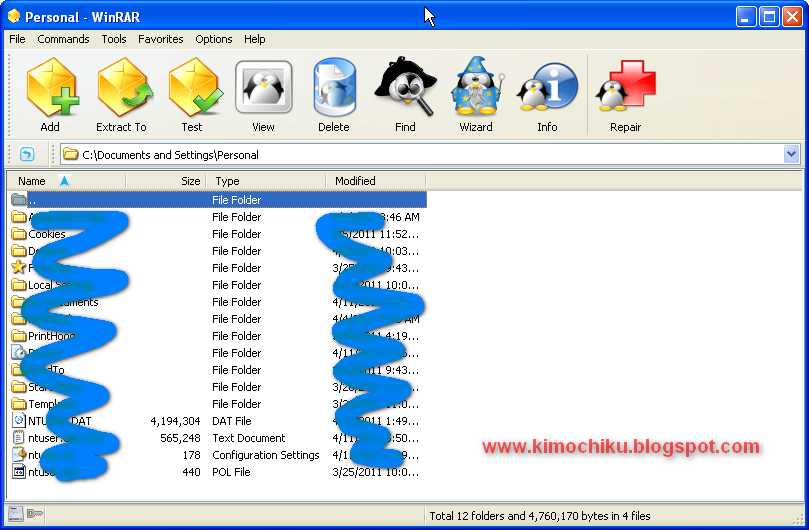Open the Help menu
Image resolution: width=809 pixels, height=530 pixels.
(255, 39)
